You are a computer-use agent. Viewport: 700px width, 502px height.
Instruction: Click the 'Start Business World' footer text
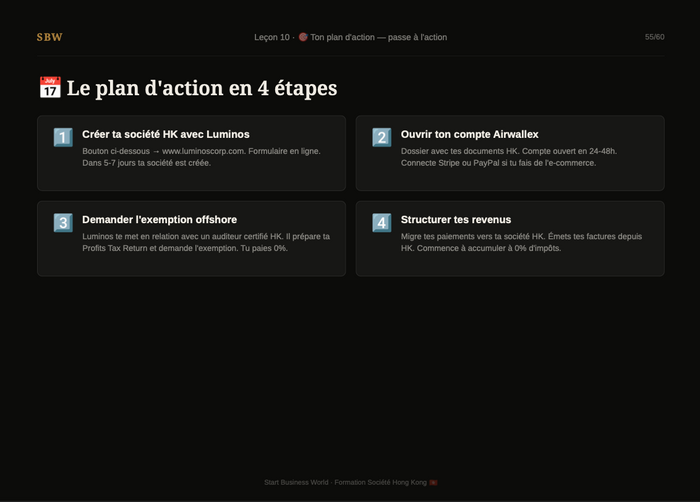pyautogui.click(x=296, y=482)
